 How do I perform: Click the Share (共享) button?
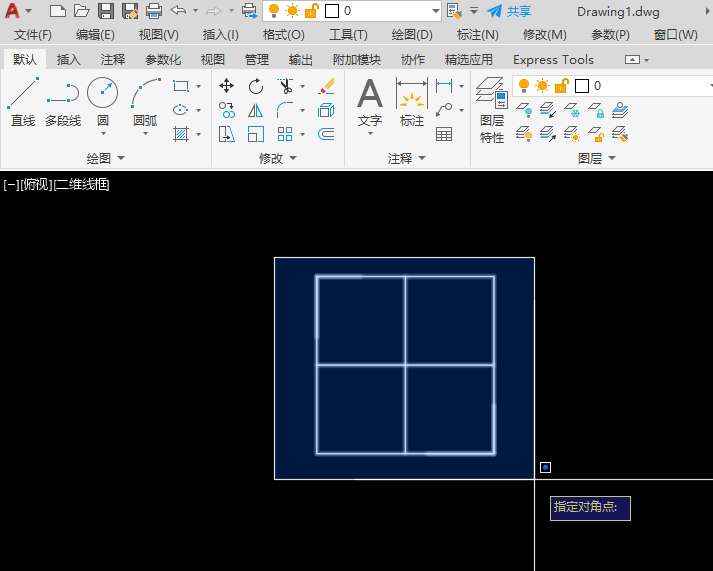[x=509, y=11]
